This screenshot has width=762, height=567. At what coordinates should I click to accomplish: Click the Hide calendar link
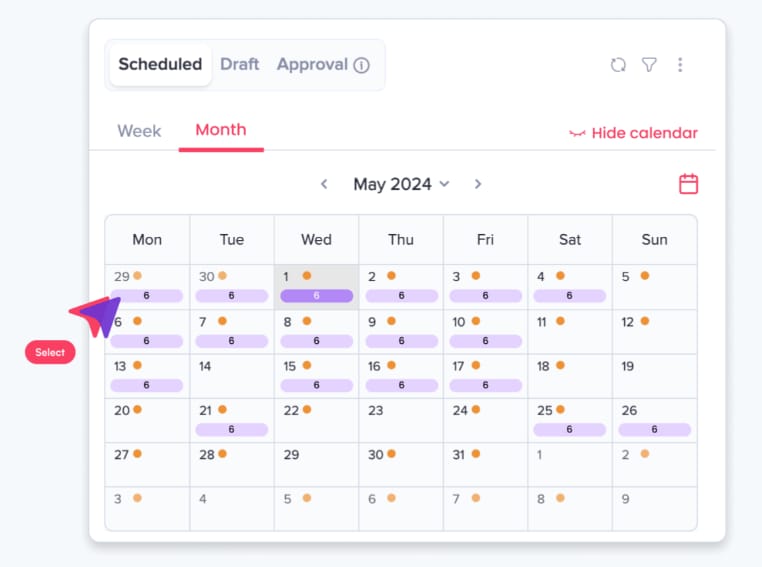click(644, 133)
